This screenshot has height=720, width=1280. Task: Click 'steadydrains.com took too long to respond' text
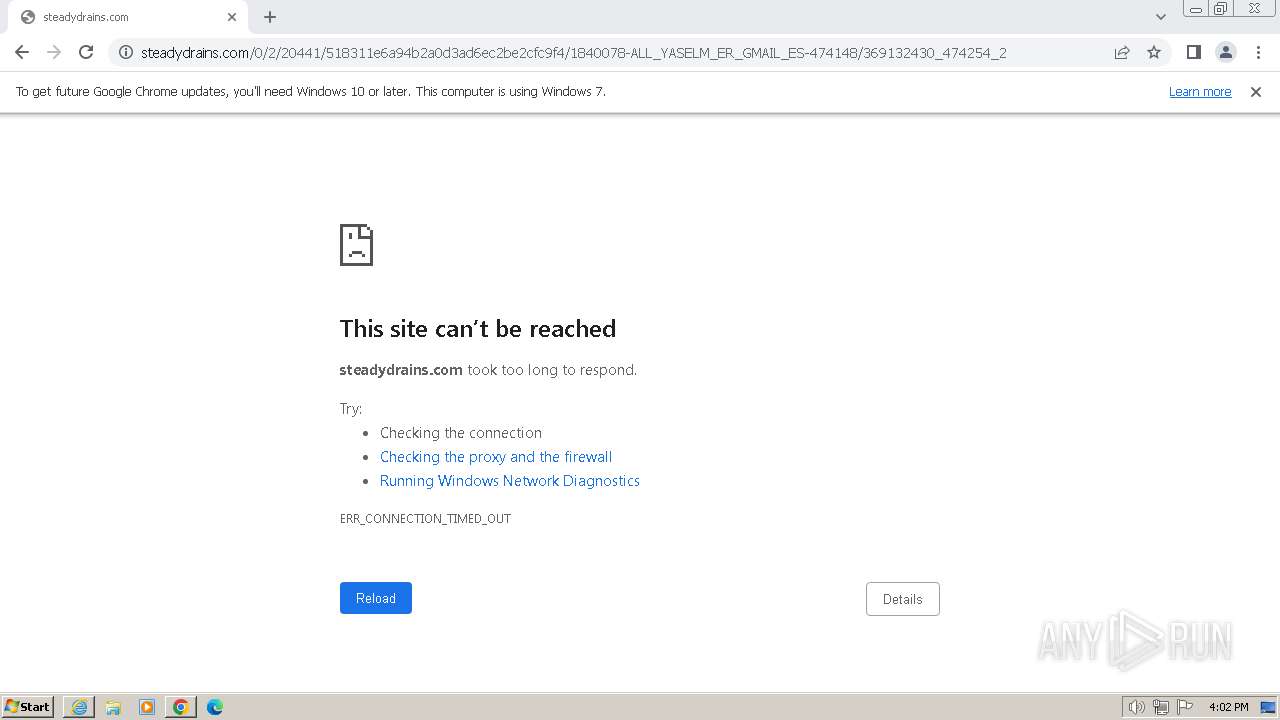pyautogui.click(x=488, y=370)
